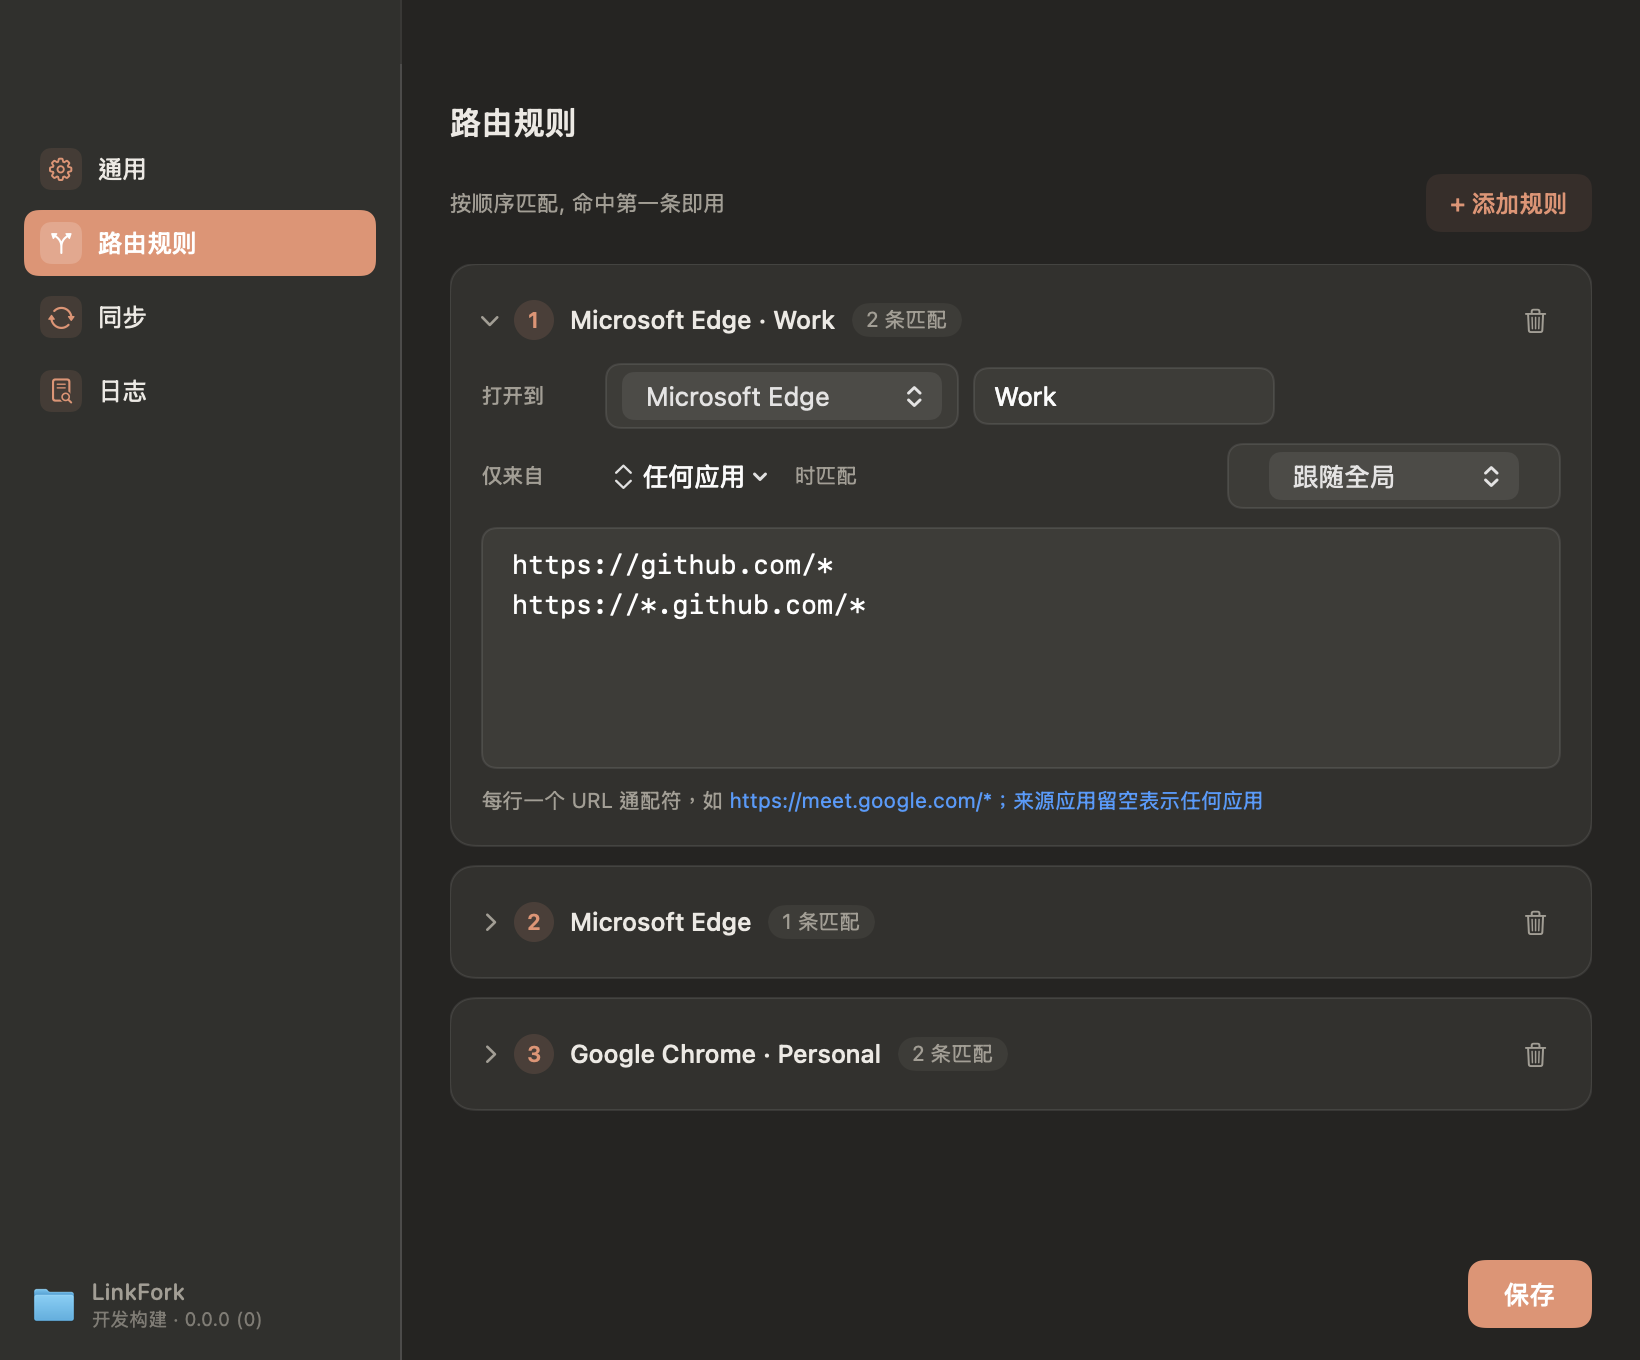
Task: Click the 保存 save button
Action: pos(1529,1294)
